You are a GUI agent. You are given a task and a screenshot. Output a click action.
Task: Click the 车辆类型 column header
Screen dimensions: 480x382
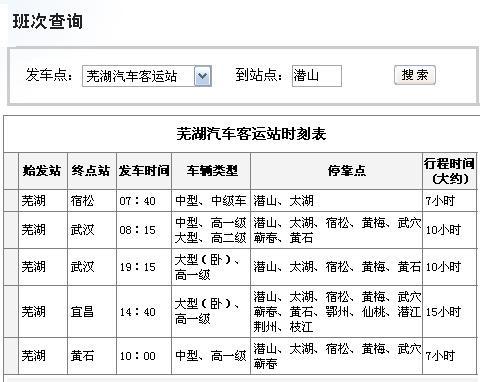tap(211, 171)
